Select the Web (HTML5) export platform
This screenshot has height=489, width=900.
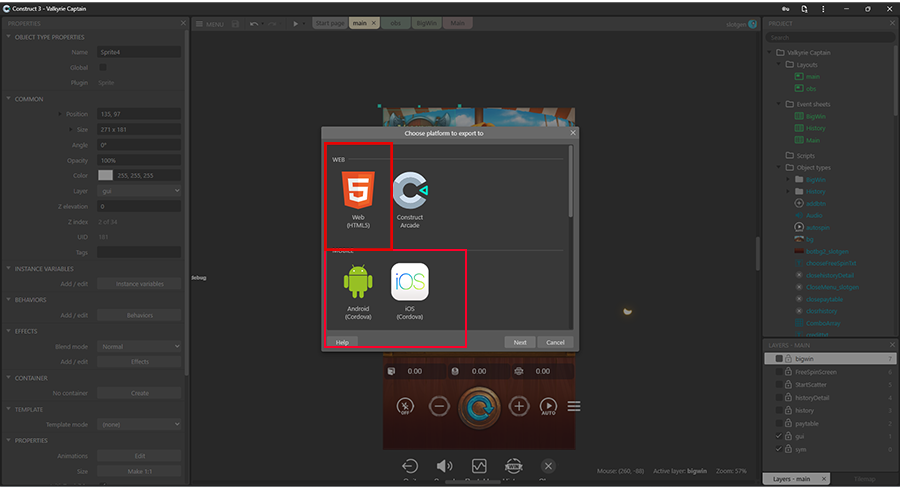357,198
